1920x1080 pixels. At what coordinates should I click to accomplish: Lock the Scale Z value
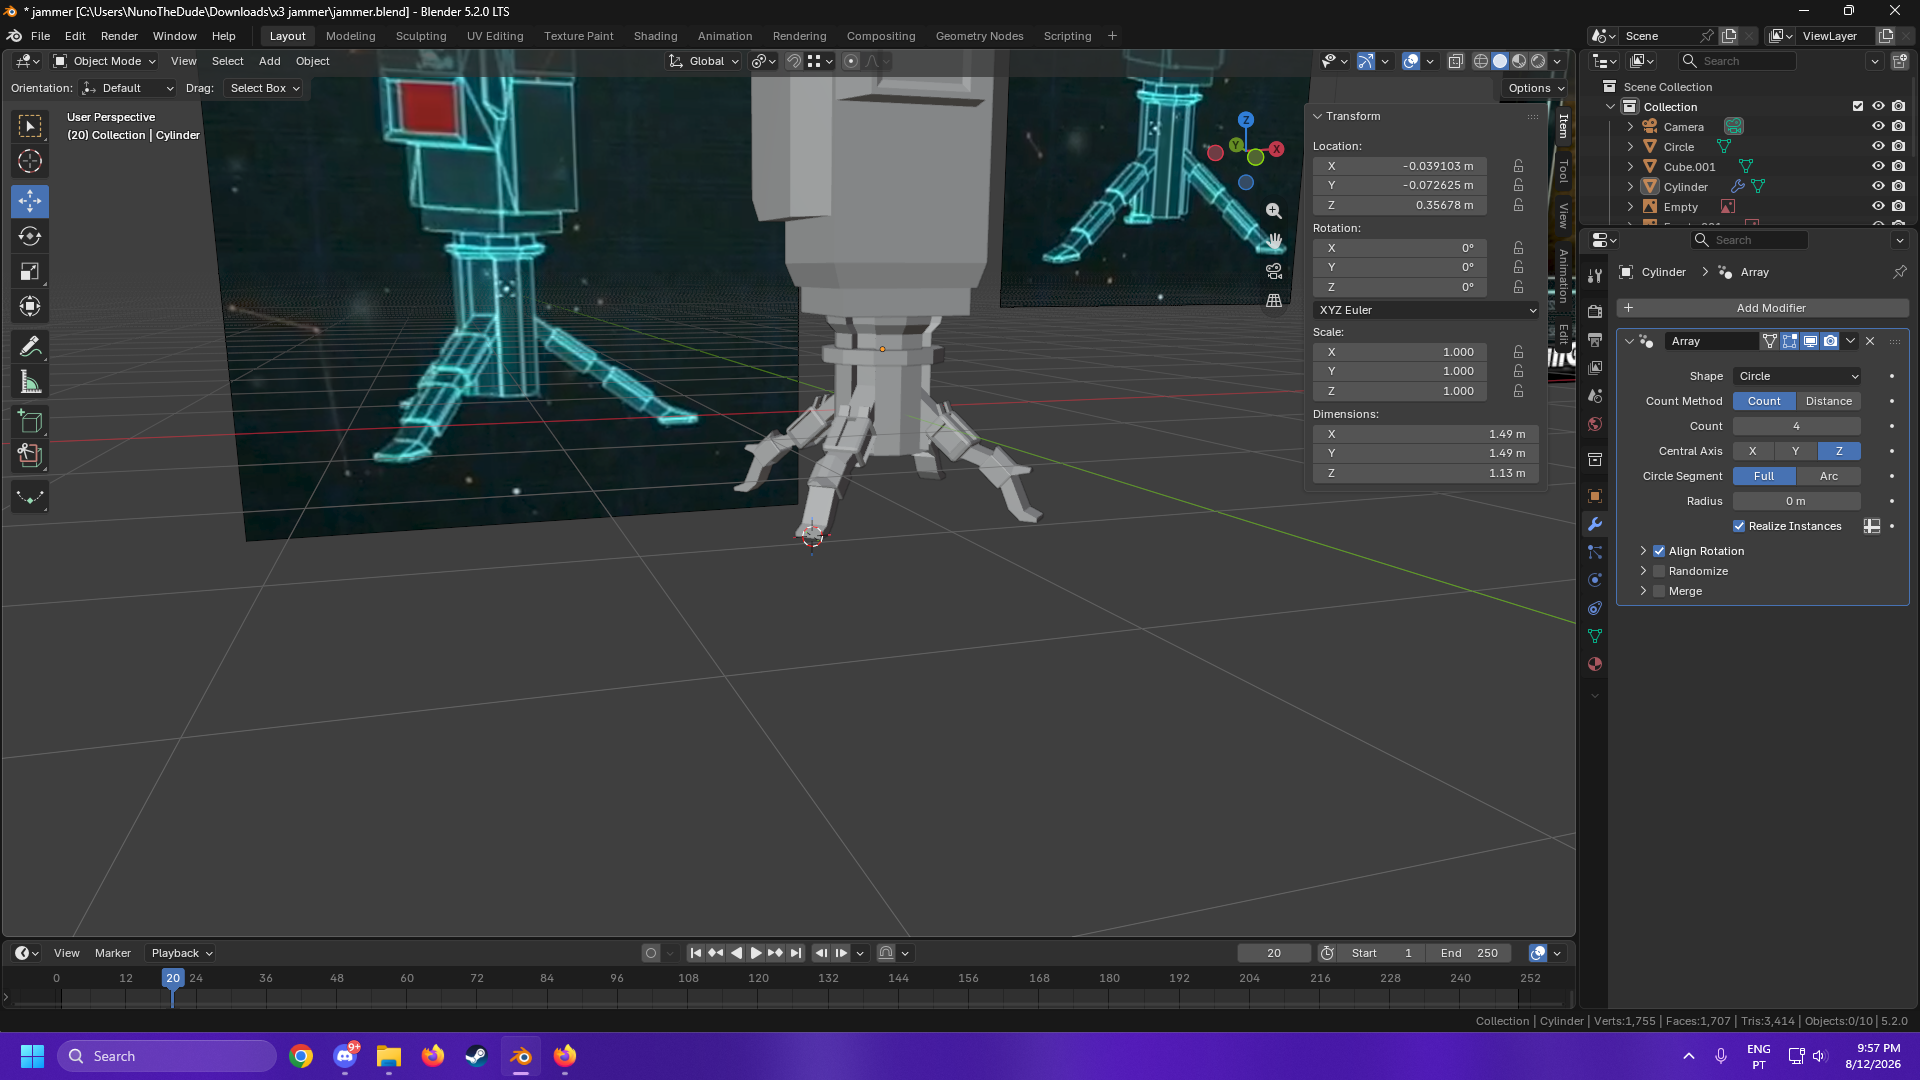1518,391
